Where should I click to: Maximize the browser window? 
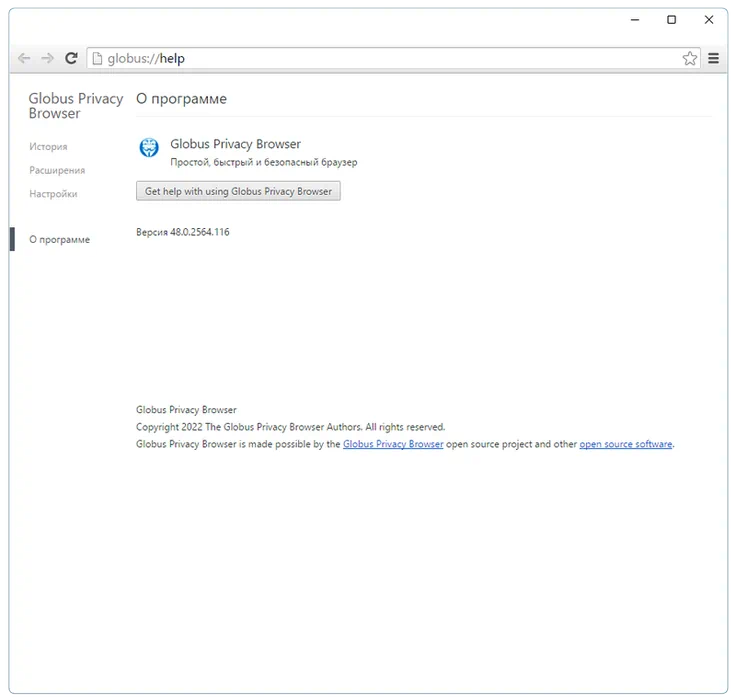click(672, 20)
